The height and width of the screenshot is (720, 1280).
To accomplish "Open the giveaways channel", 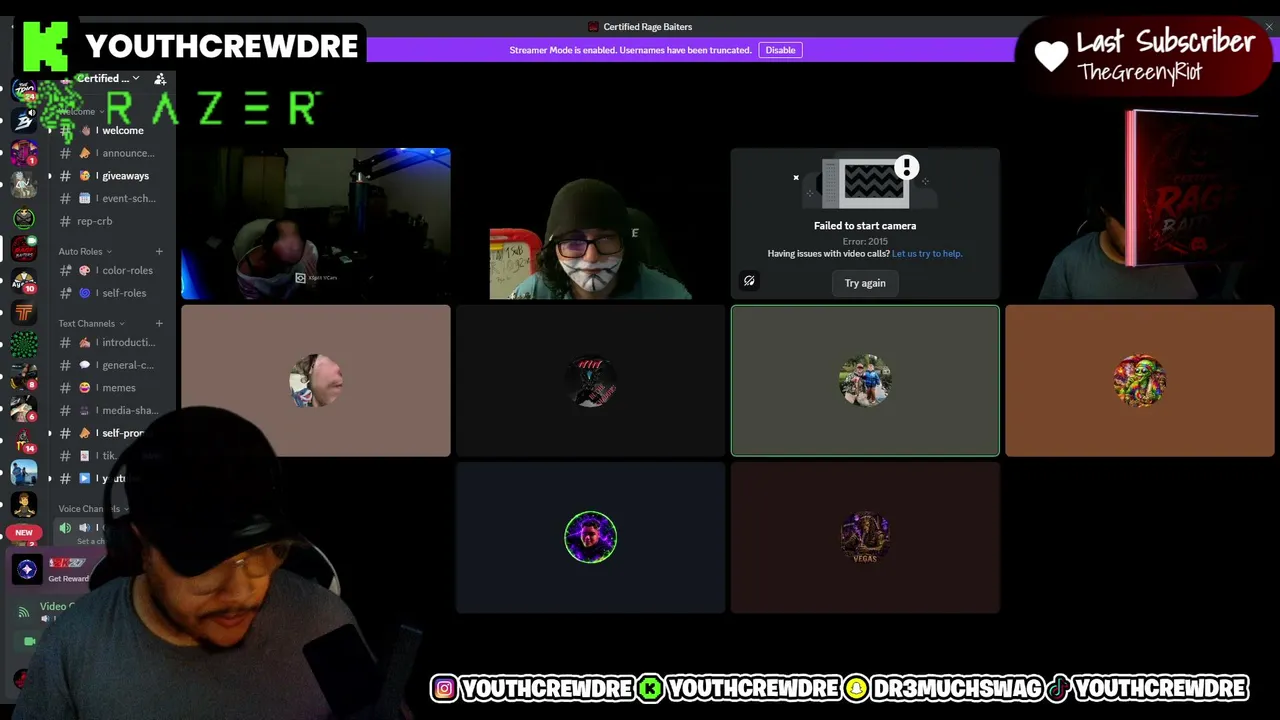I will [x=114, y=176].
